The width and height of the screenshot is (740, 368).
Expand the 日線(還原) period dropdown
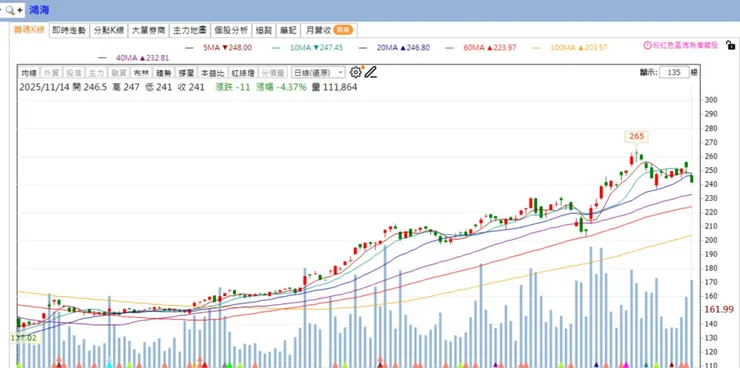pos(318,73)
